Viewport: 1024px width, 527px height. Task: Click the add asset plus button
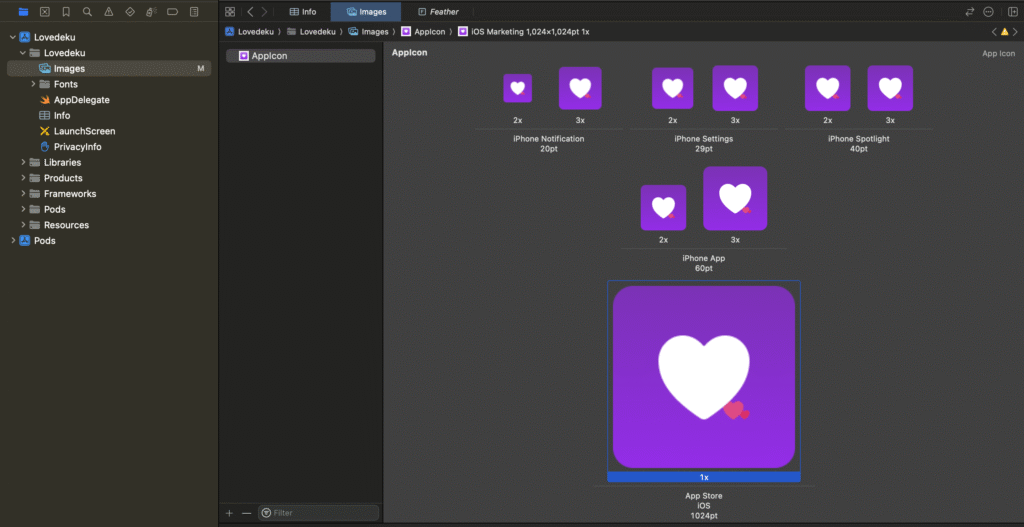[229, 513]
